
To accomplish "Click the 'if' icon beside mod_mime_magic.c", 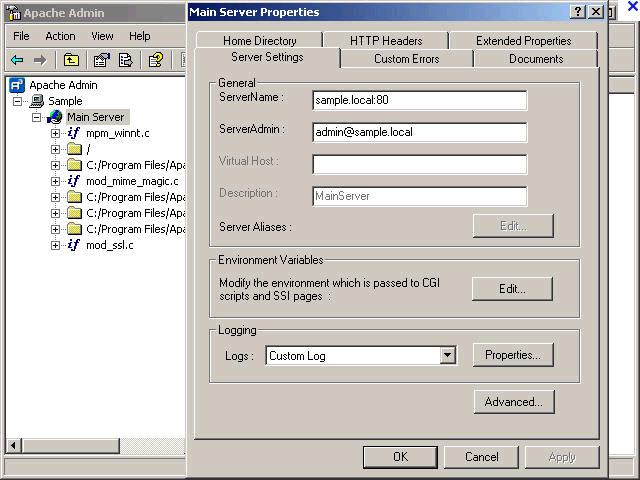I will (x=74, y=181).
